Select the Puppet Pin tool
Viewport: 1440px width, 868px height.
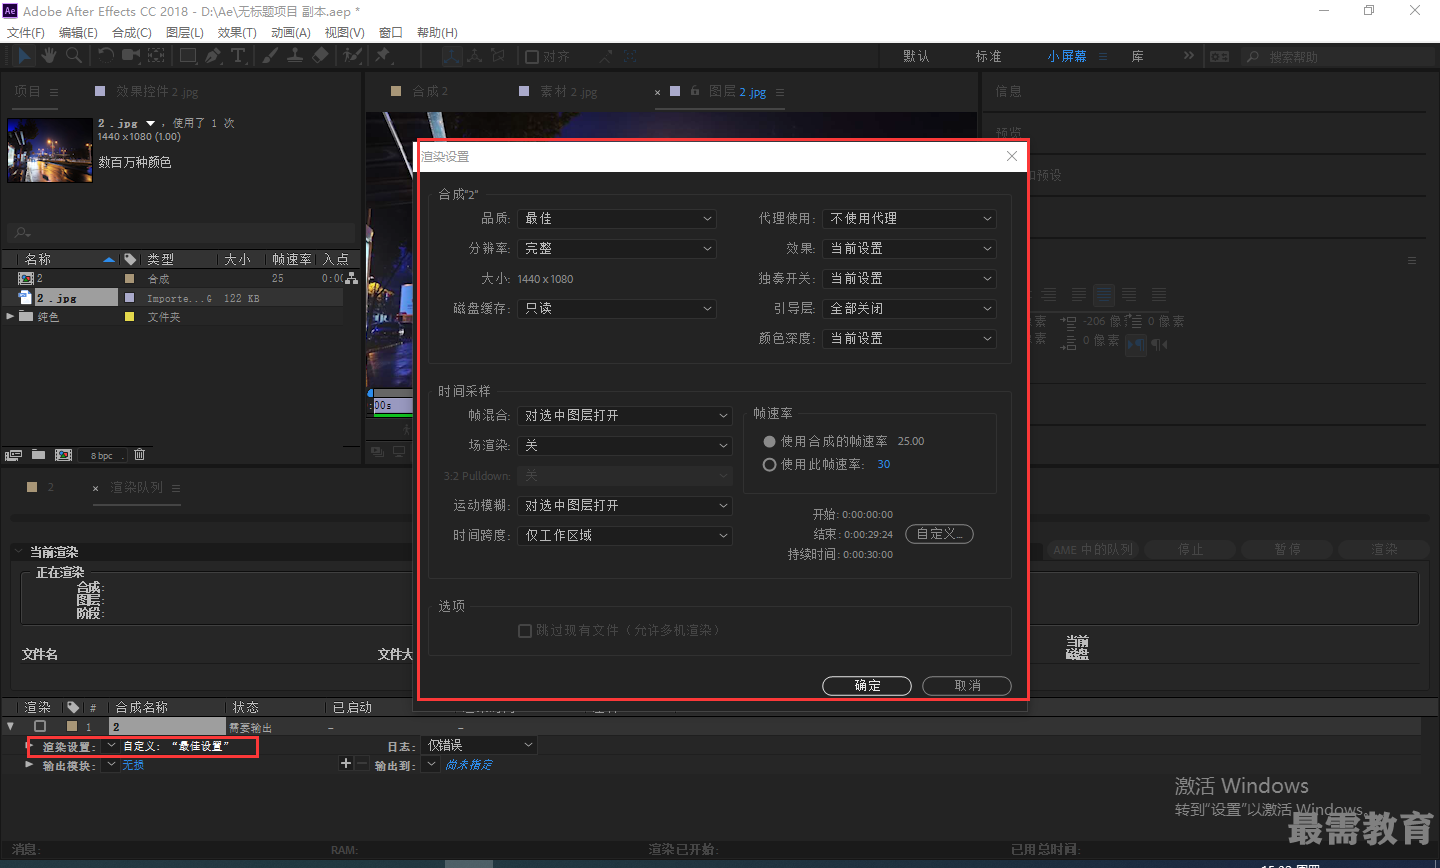point(383,56)
